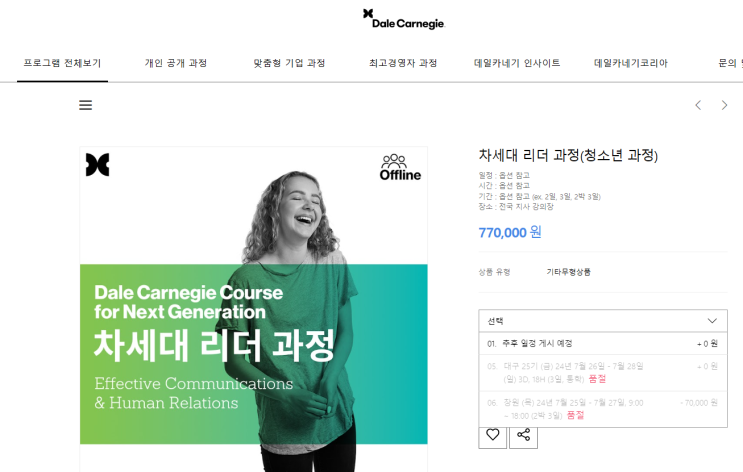Go to 데일카네기 인사이트 page
The image size is (743, 472).
pos(517,63)
